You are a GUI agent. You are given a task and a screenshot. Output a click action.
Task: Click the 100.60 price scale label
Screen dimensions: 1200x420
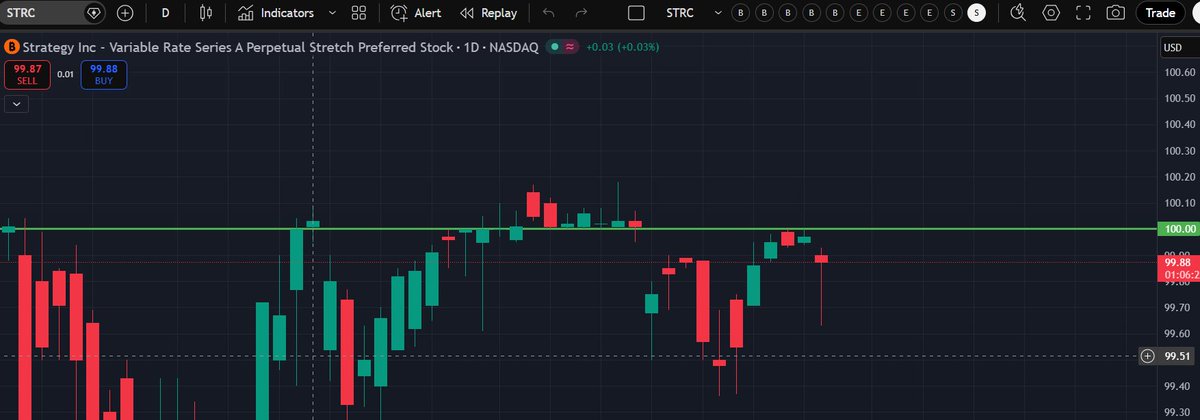pyautogui.click(x=1181, y=73)
